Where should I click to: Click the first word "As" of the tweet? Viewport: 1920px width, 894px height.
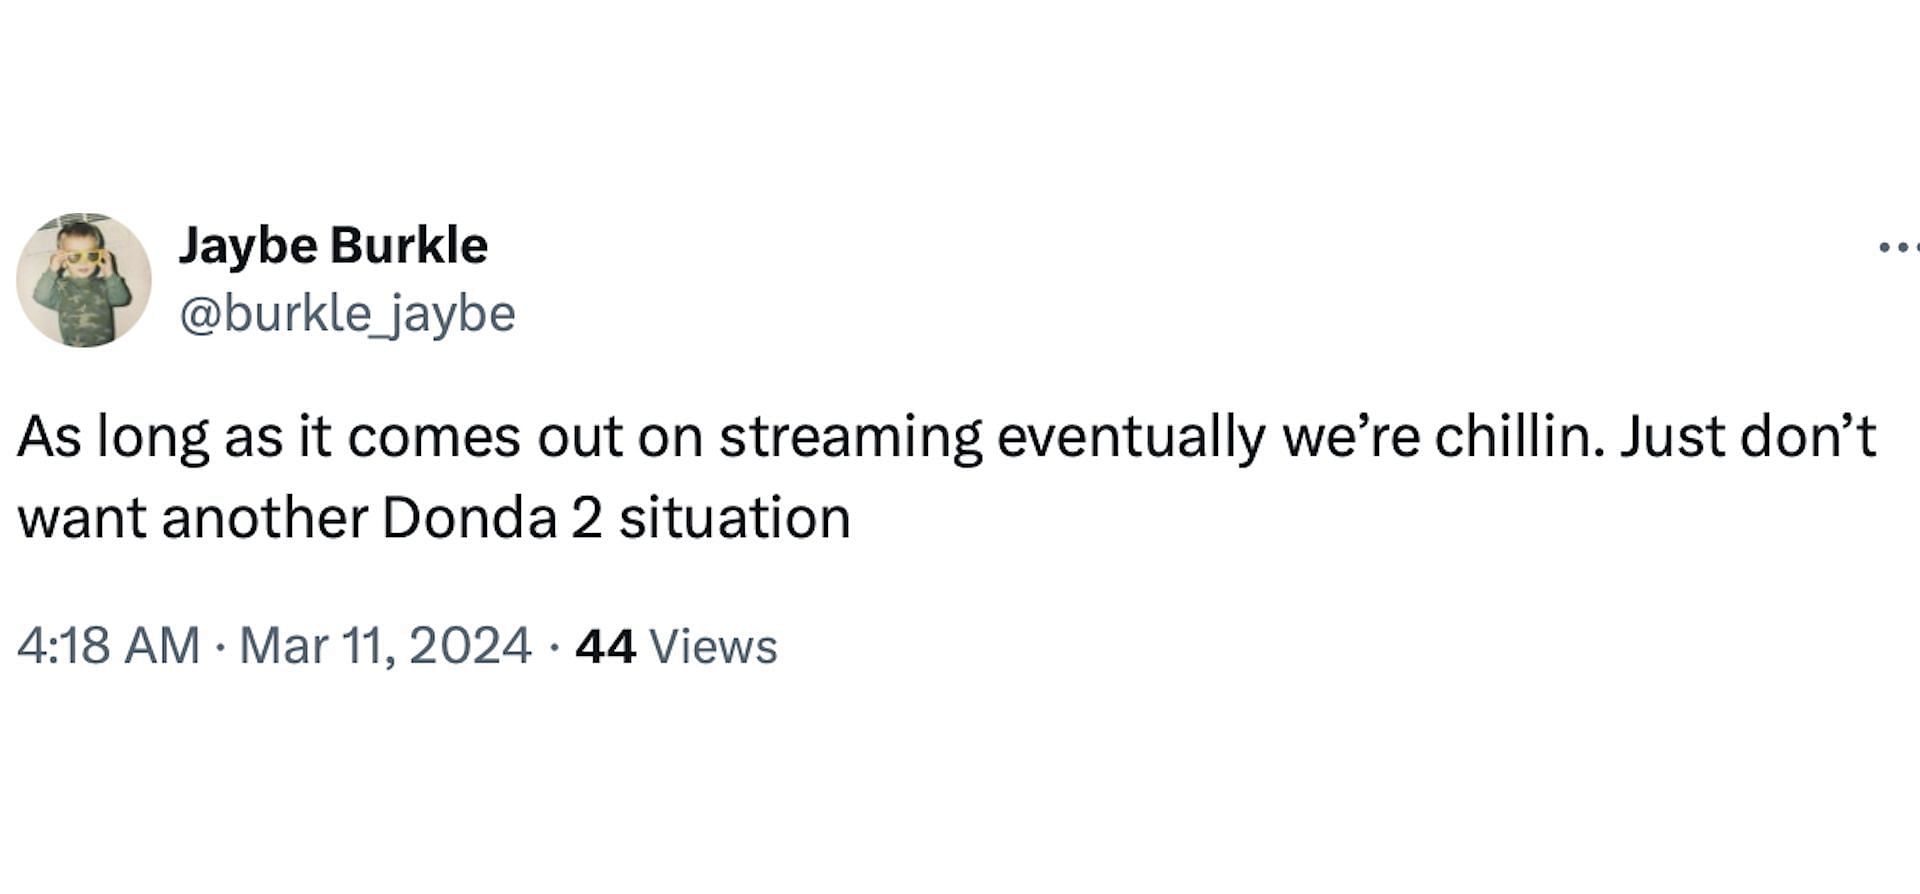click(x=49, y=436)
